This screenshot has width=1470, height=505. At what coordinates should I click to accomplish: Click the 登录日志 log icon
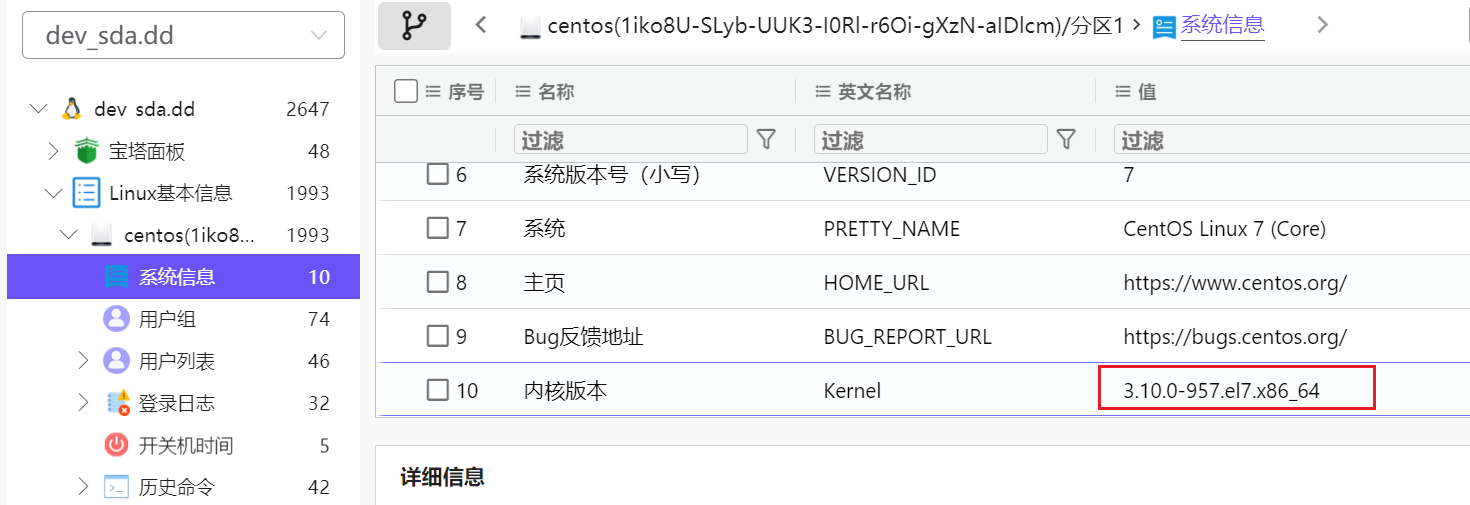pos(118,403)
